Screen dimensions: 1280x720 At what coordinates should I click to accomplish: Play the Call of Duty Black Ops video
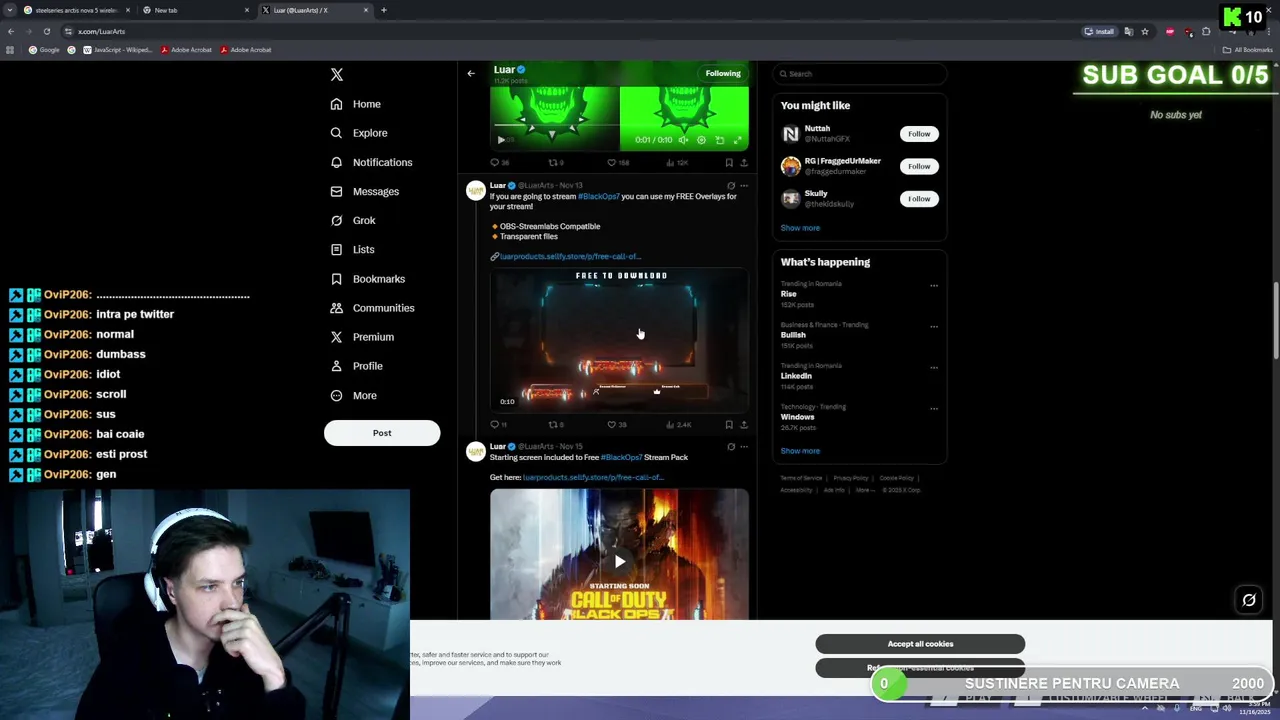619,561
